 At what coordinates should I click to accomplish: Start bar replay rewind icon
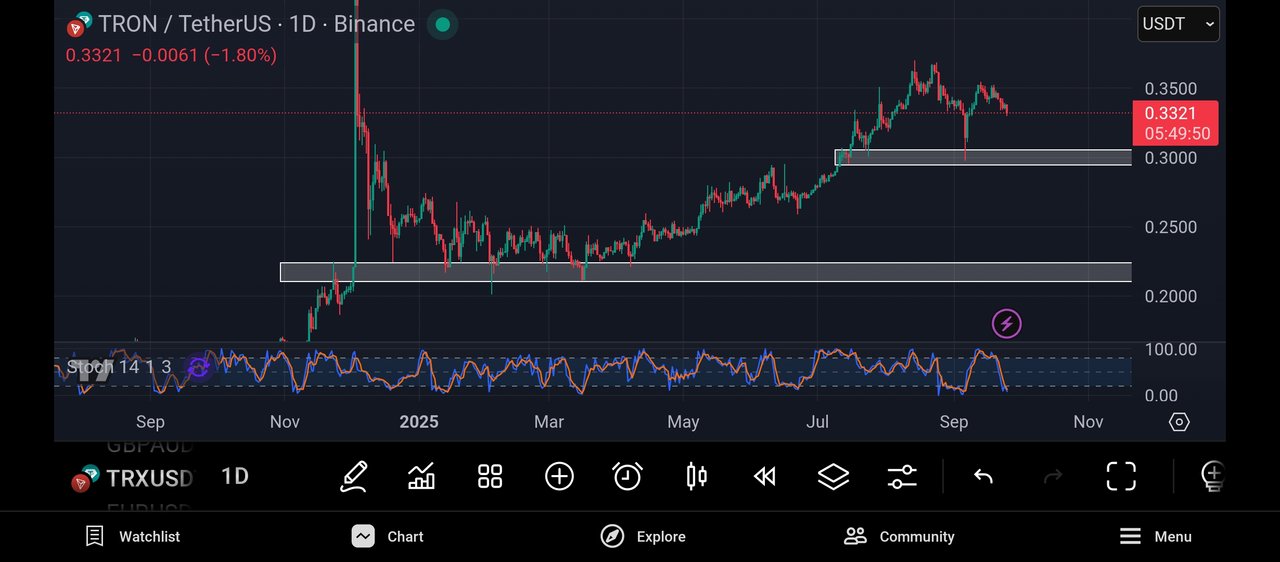click(x=764, y=477)
